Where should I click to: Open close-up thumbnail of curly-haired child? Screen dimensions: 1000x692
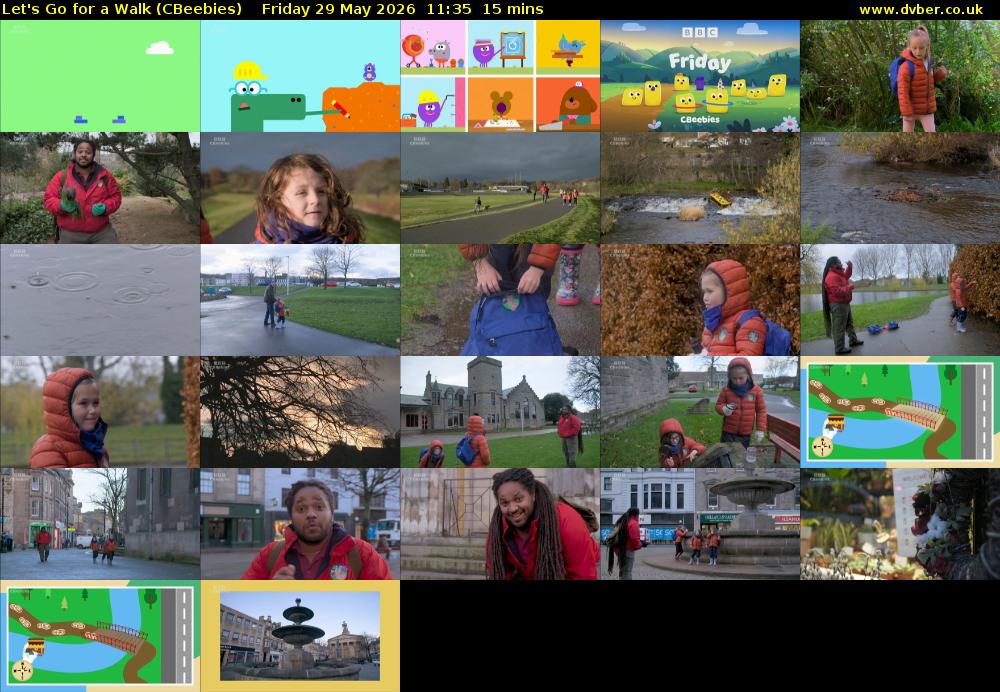click(300, 188)
